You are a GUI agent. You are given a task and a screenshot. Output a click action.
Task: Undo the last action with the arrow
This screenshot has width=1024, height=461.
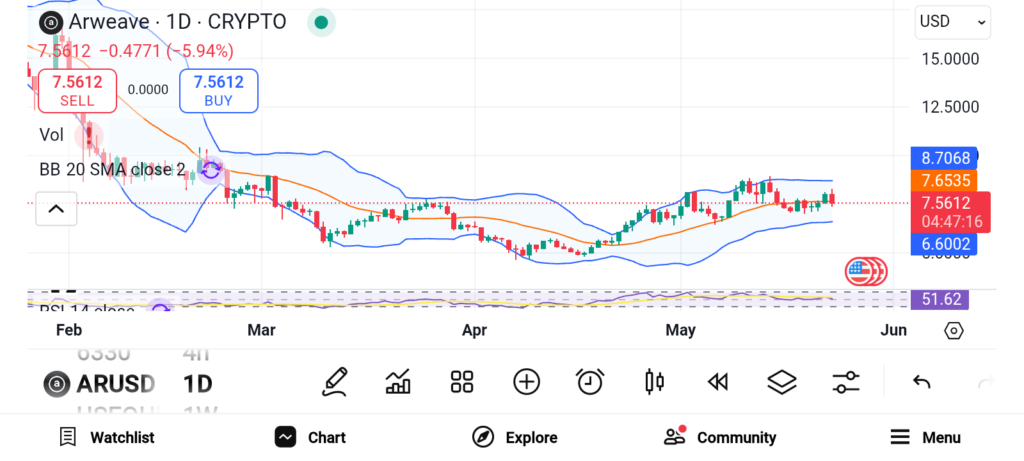pos(921,382)
